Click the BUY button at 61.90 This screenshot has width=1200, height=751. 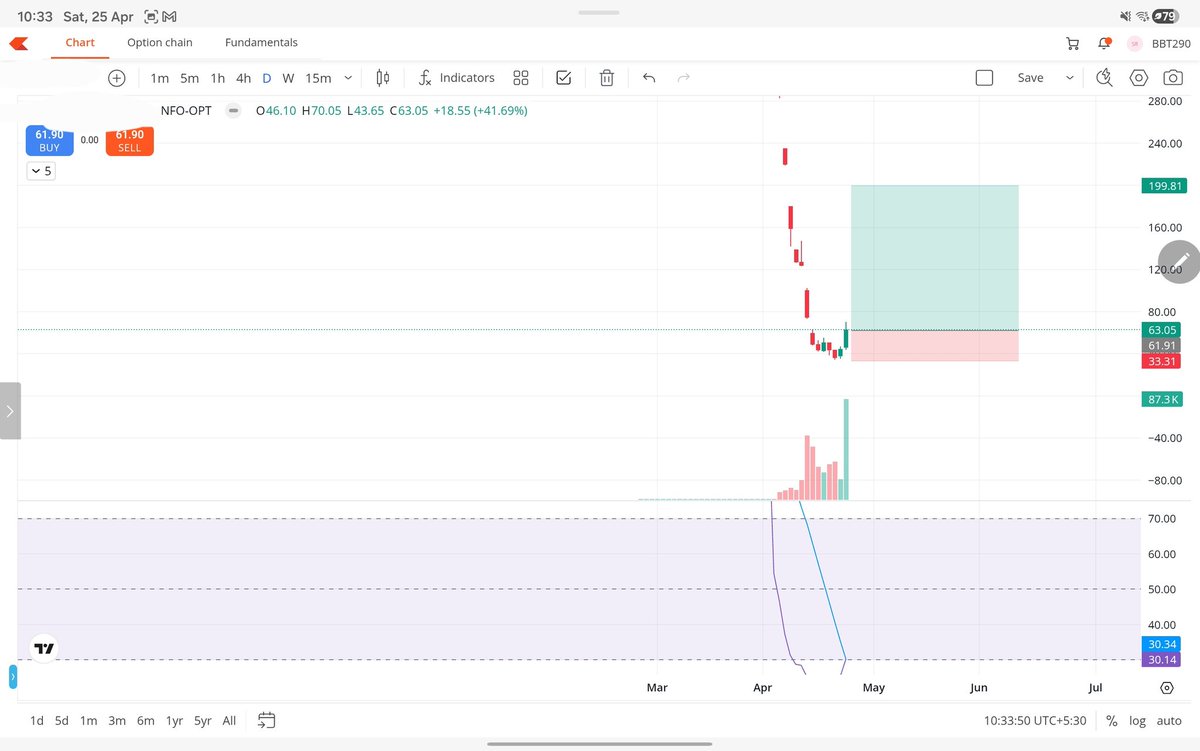49,141
